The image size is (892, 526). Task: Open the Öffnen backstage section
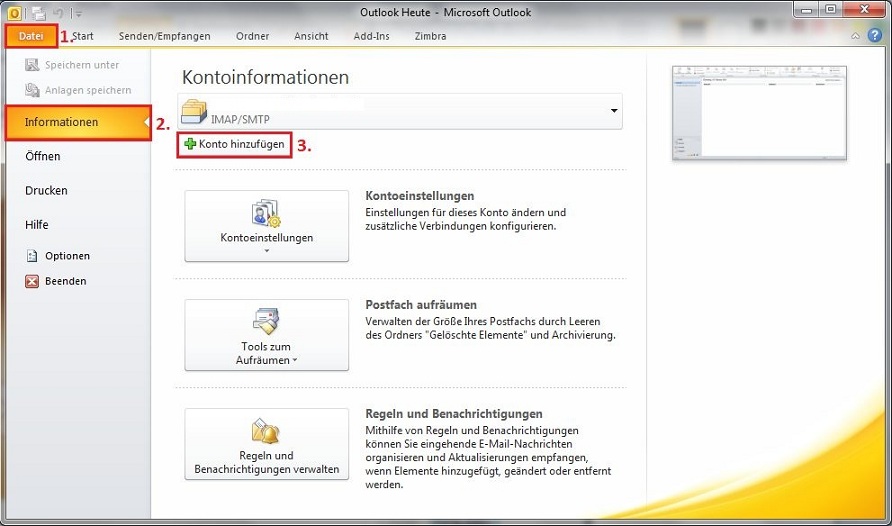tap(43, 156)
